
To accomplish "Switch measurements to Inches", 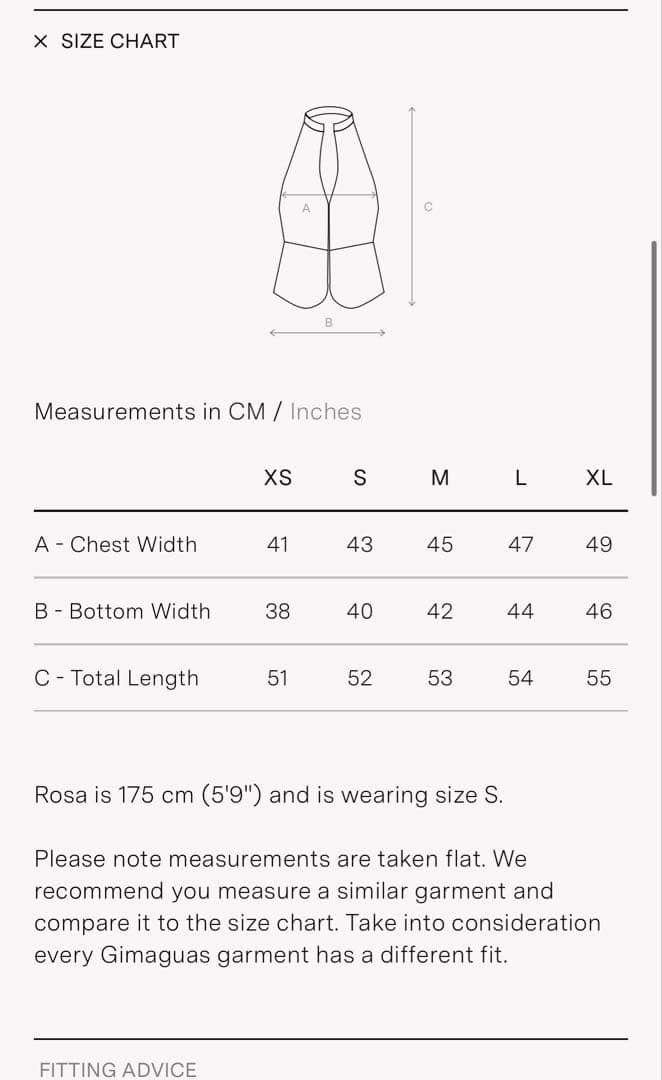I will 325,412.
